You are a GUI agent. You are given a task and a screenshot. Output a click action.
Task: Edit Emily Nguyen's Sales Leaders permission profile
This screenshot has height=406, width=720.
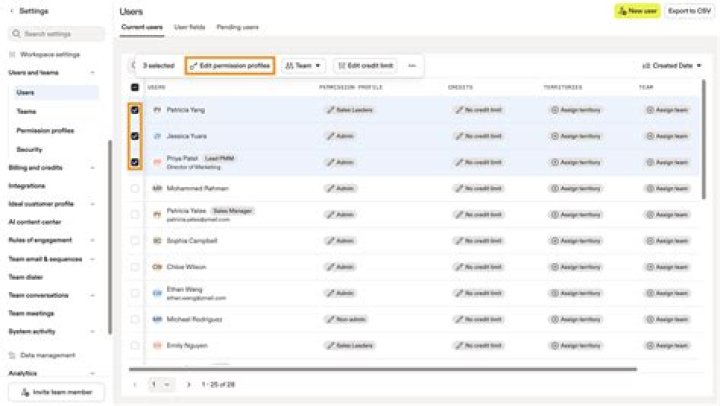point(350,345)
